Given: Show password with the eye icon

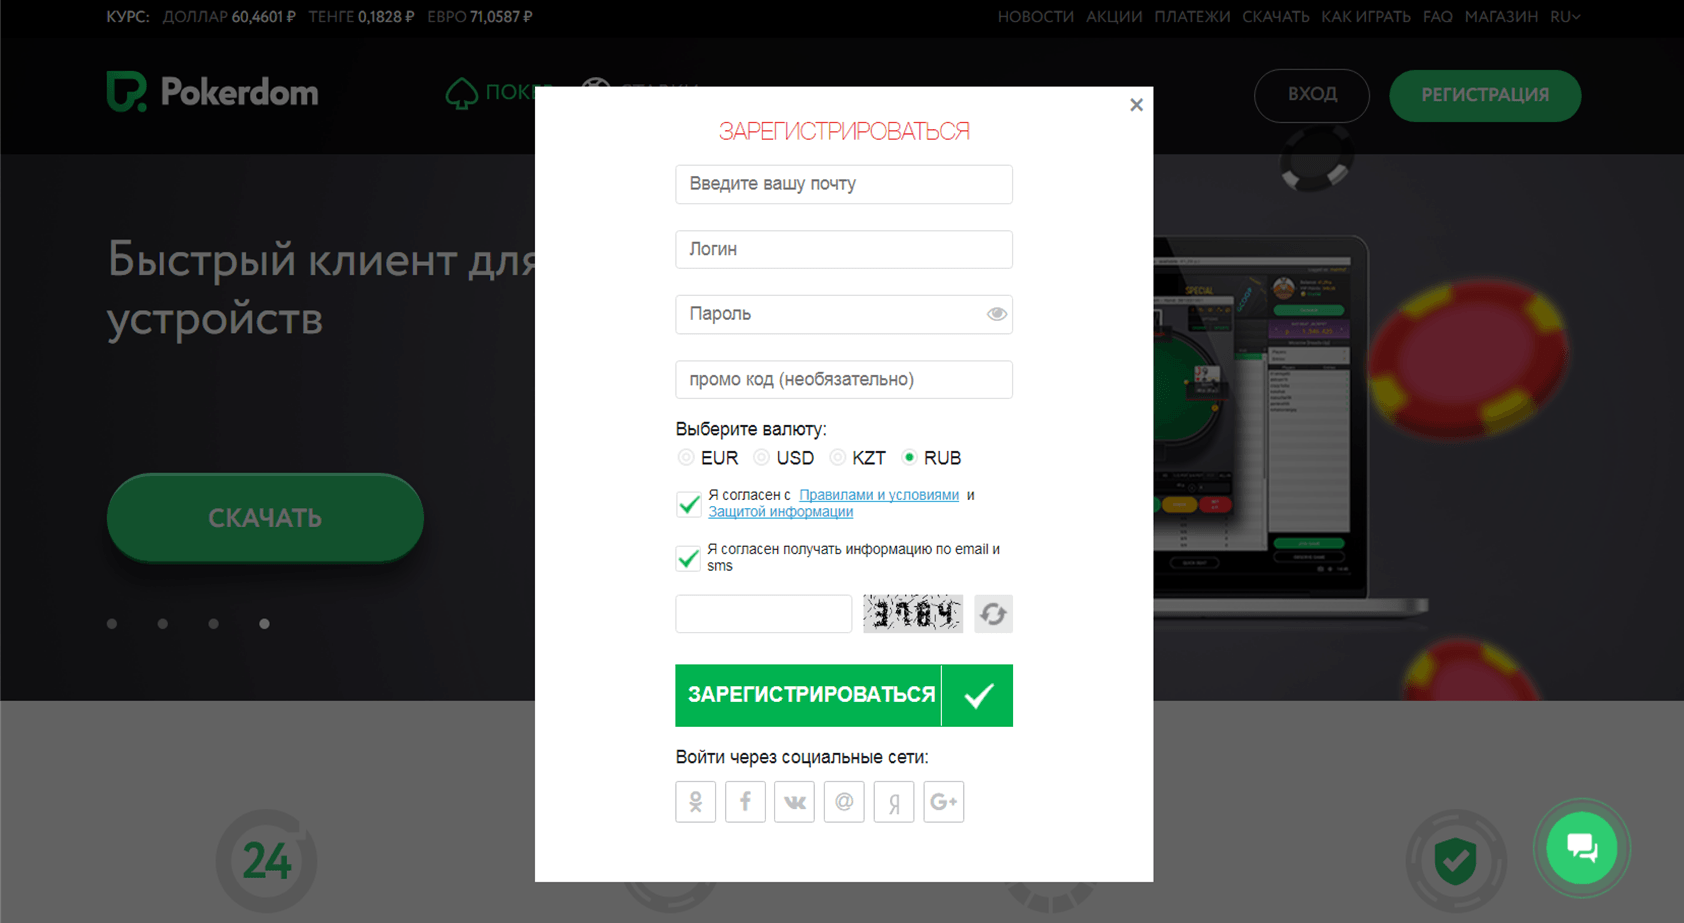Looking at the screenshot, I should pyautogui.click(x=996, y=314).
